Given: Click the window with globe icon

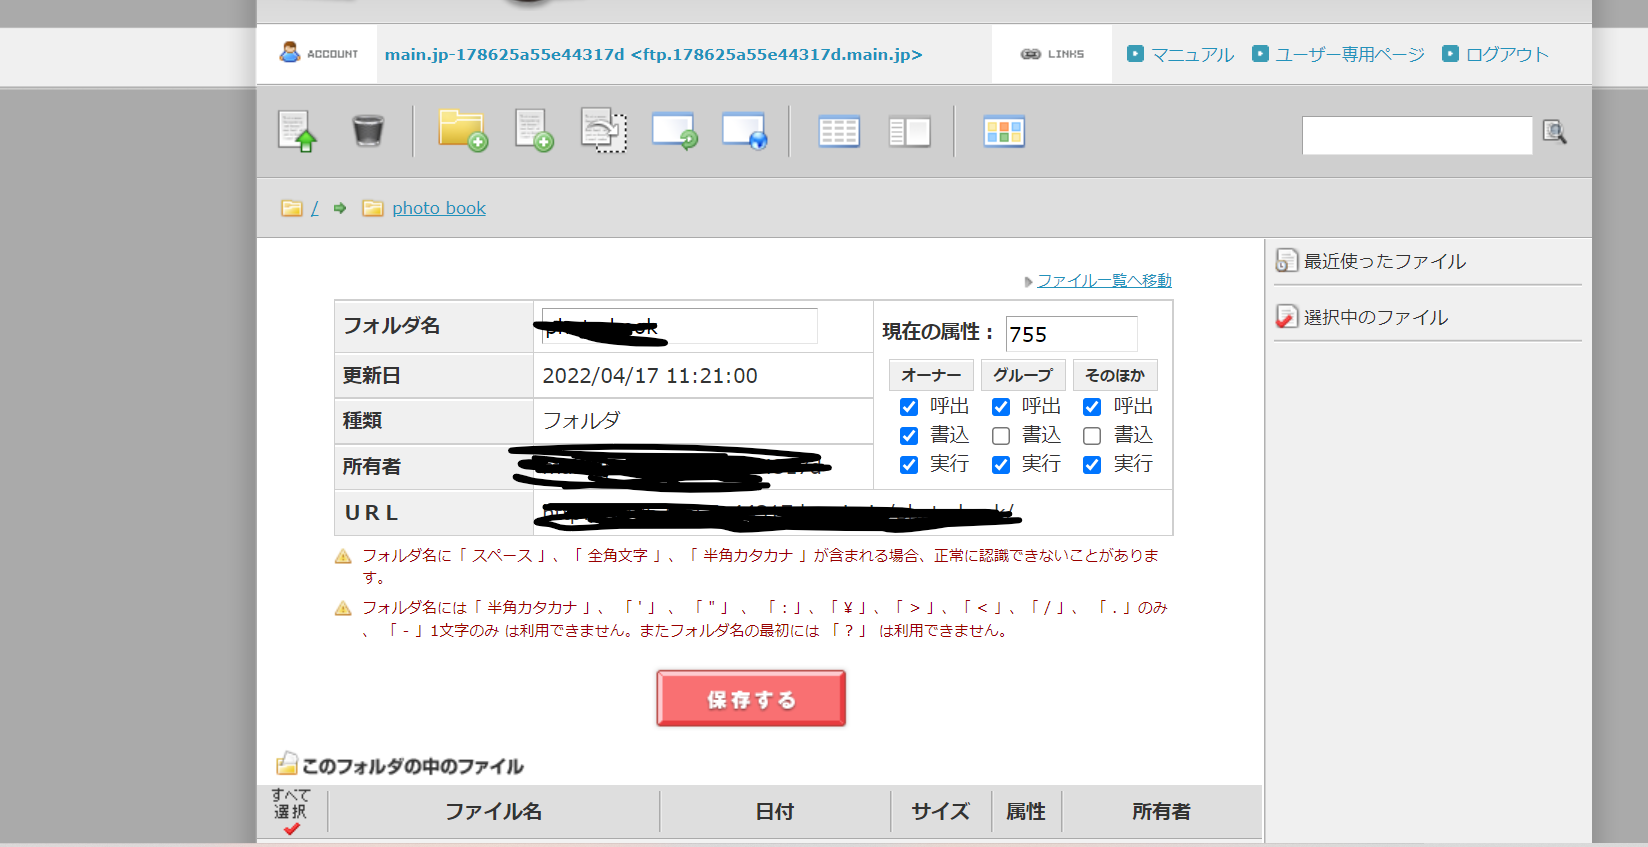Looking at the screenshot, I should click(745, 131).
